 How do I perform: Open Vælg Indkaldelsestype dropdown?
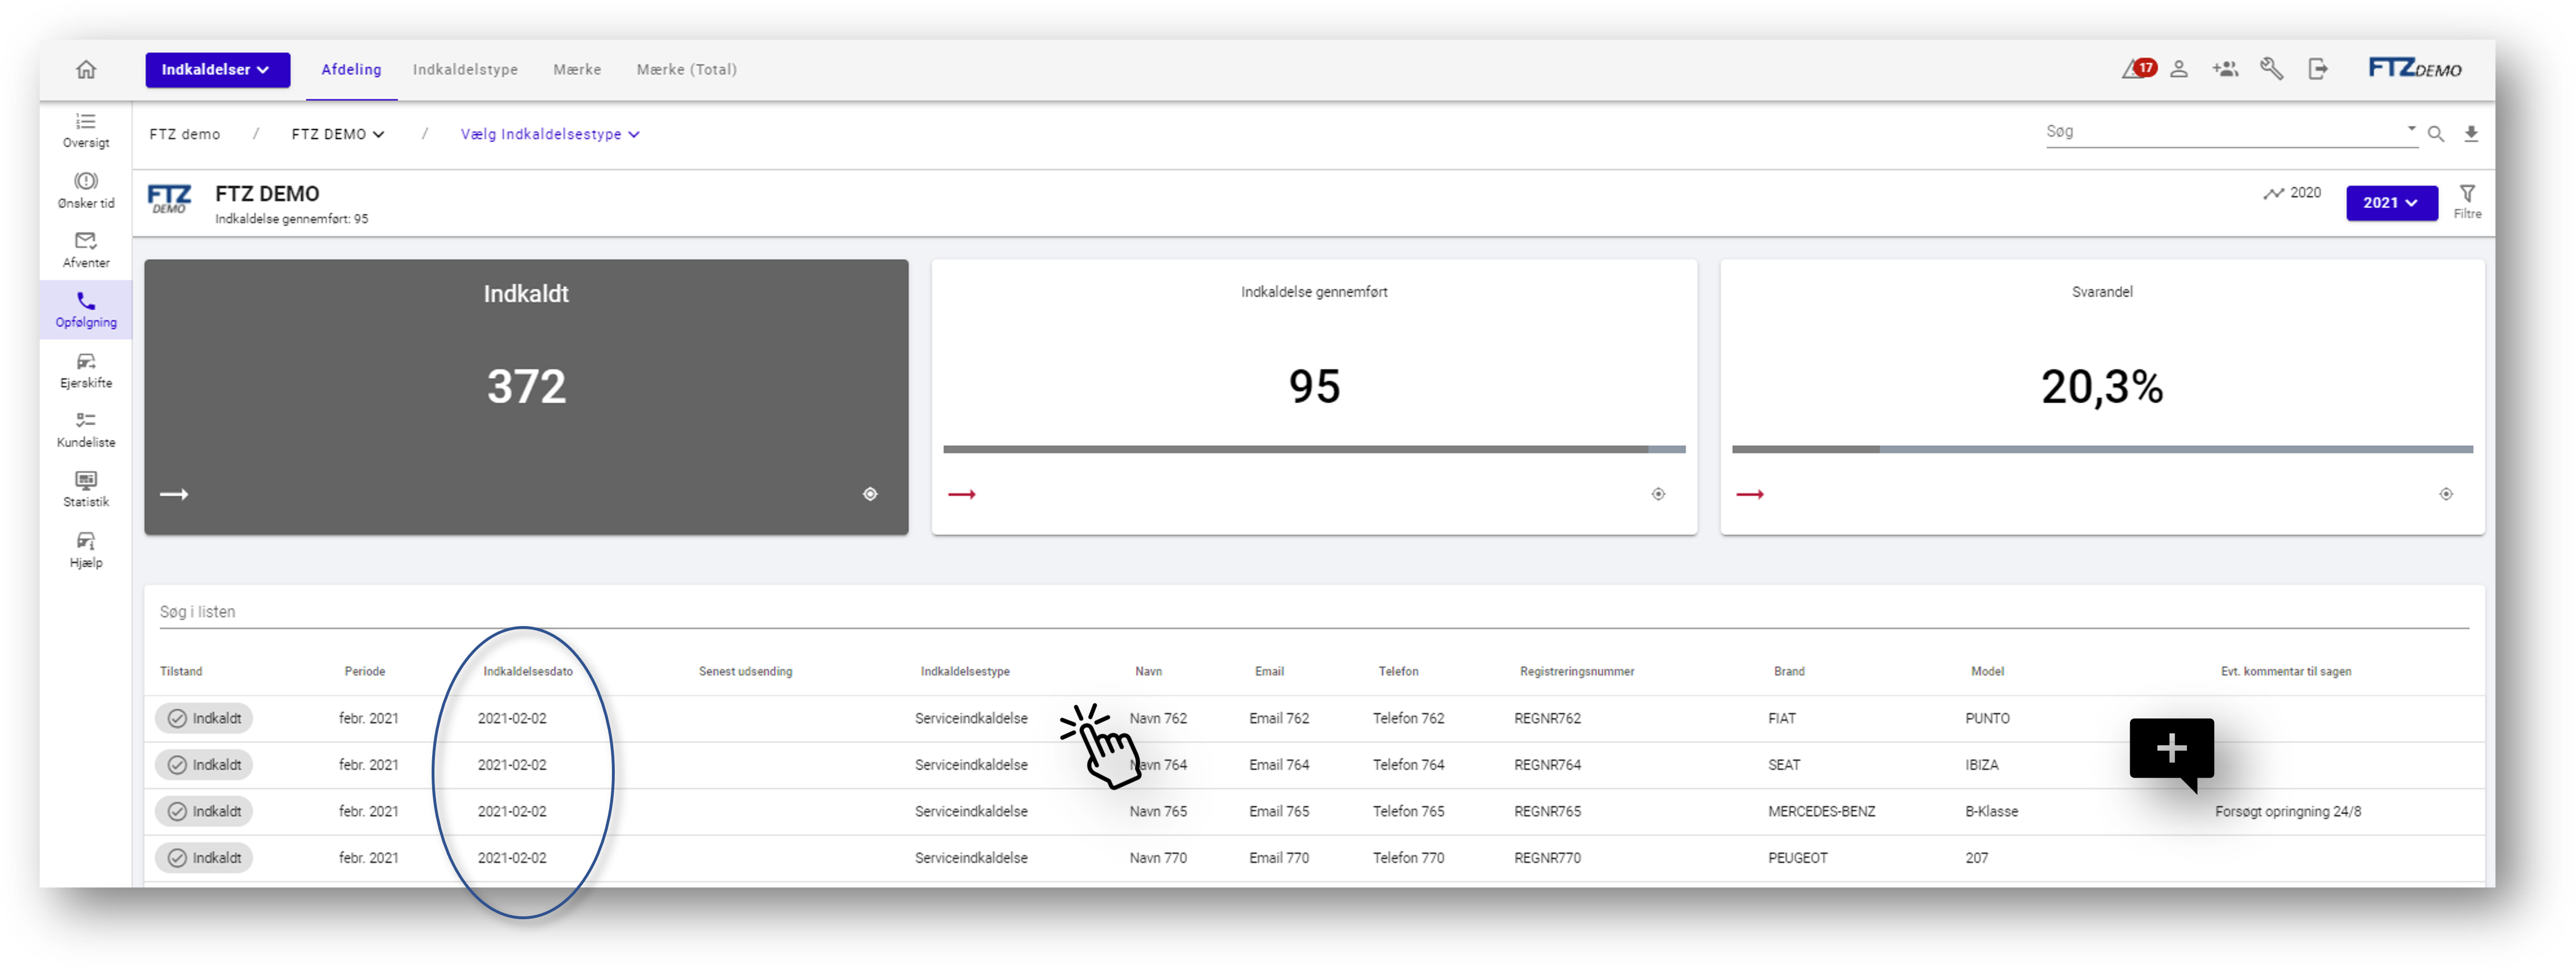click(x=550, y=134)
